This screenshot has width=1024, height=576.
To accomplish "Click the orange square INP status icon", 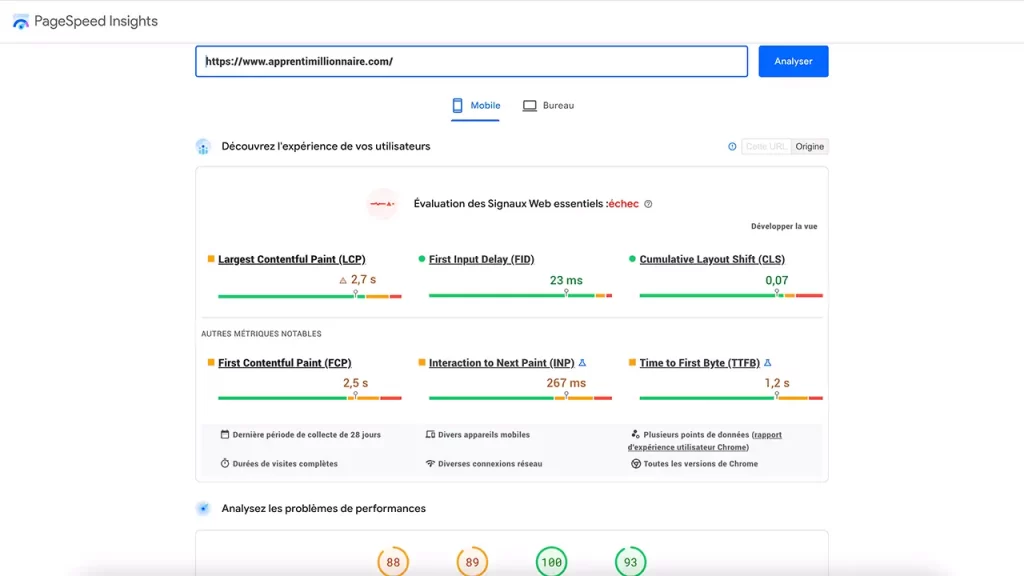I will [421, 362].
